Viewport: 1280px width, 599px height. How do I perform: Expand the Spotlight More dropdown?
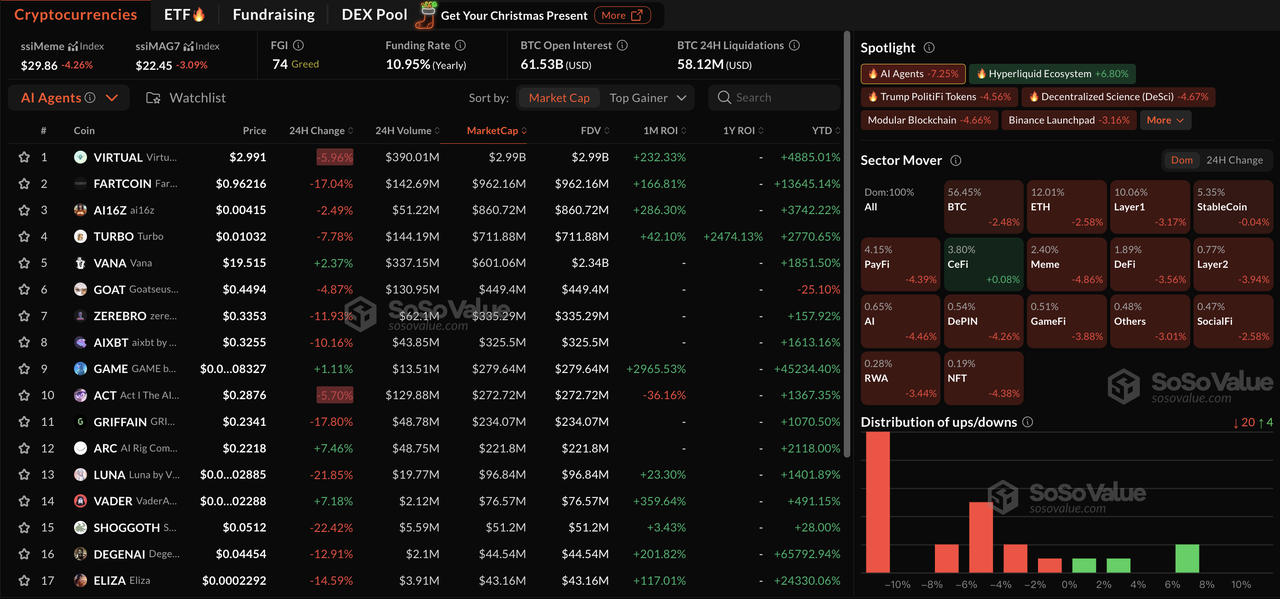click(1165, 120)
